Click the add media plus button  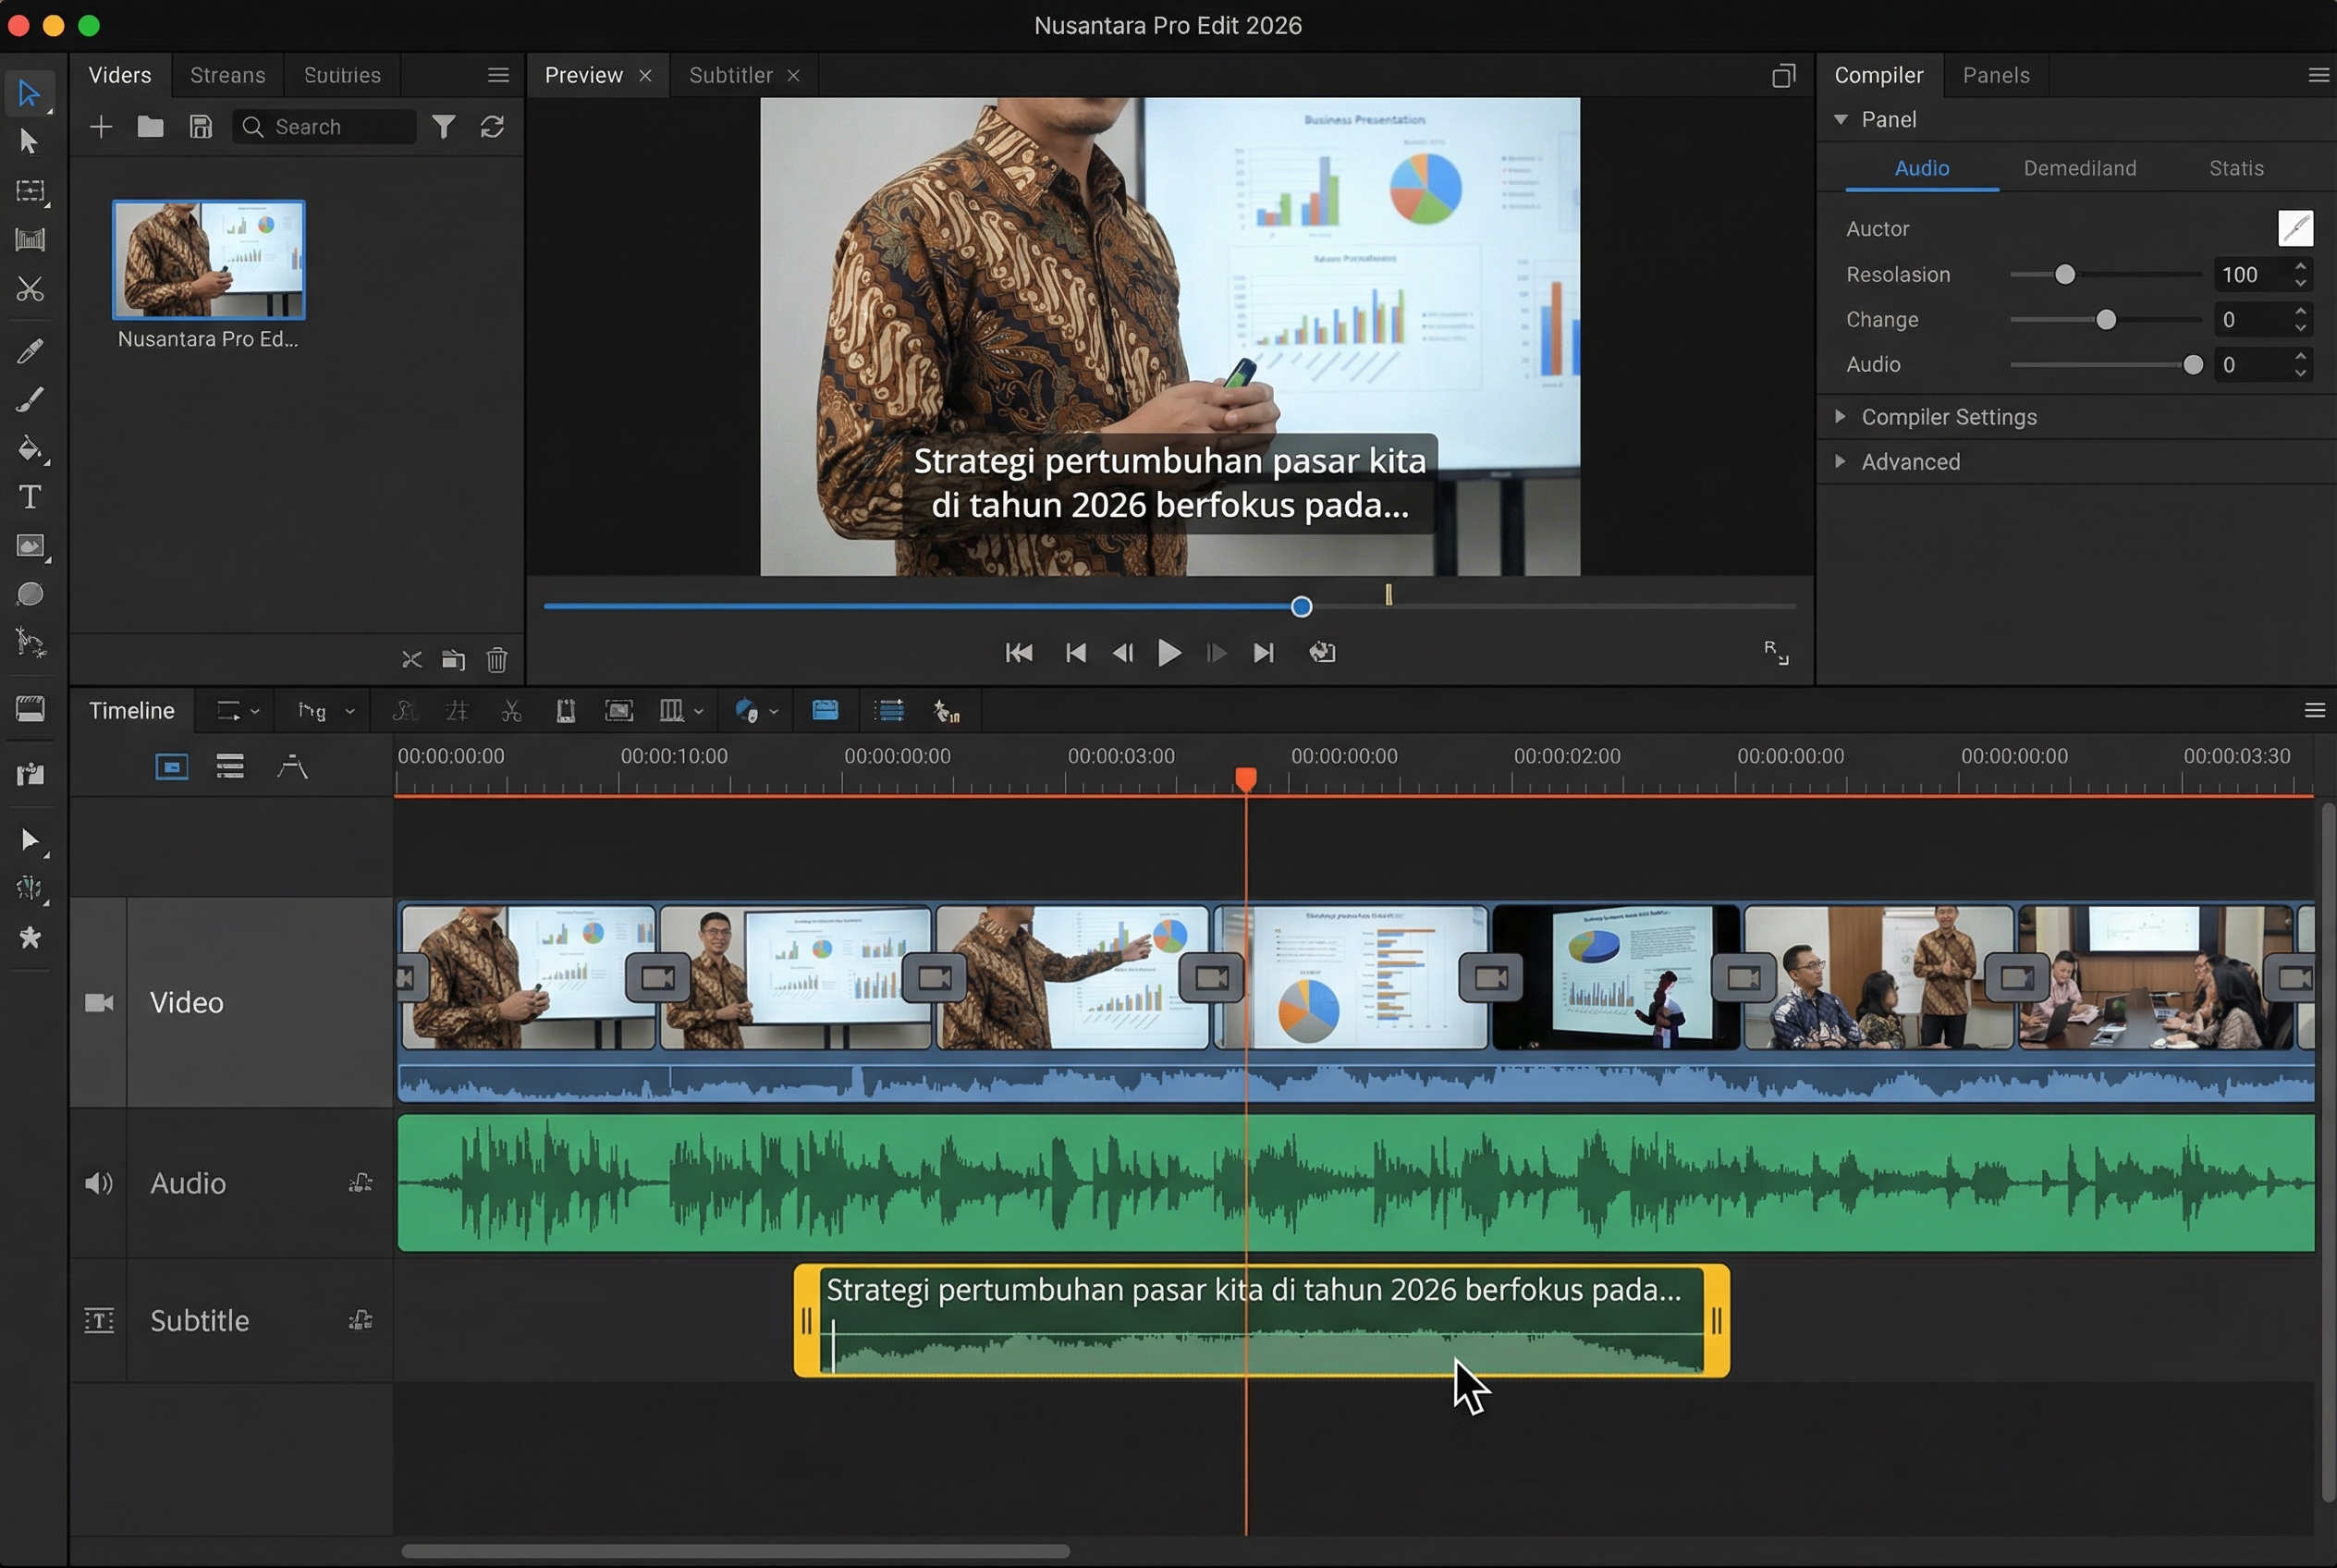101,127
